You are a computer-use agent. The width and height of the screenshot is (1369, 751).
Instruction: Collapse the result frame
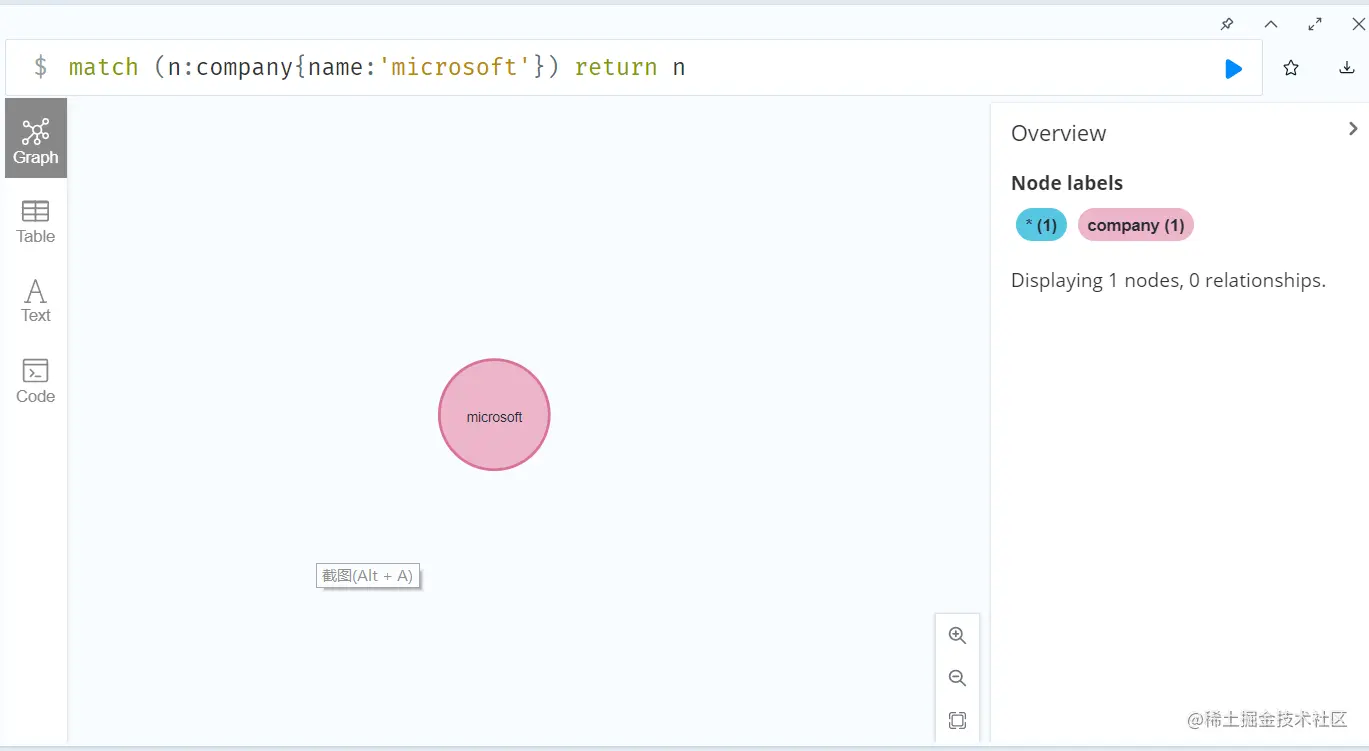pos(1271,24)
